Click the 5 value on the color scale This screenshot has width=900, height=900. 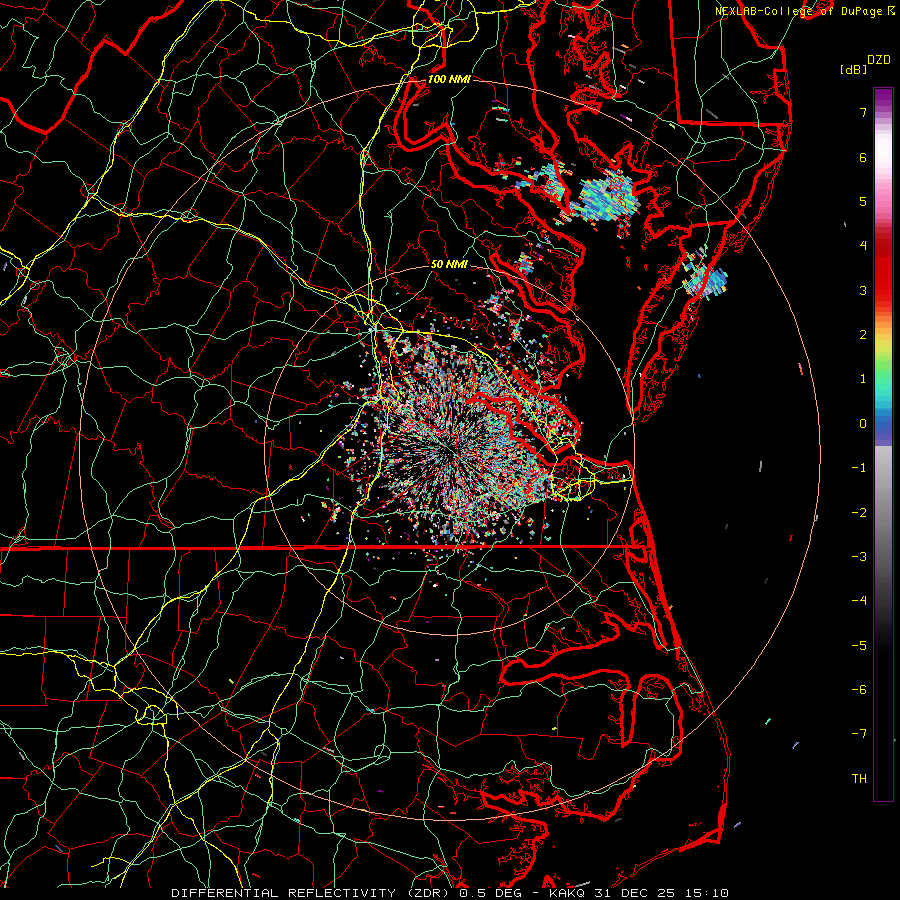[x=863, y=201]
